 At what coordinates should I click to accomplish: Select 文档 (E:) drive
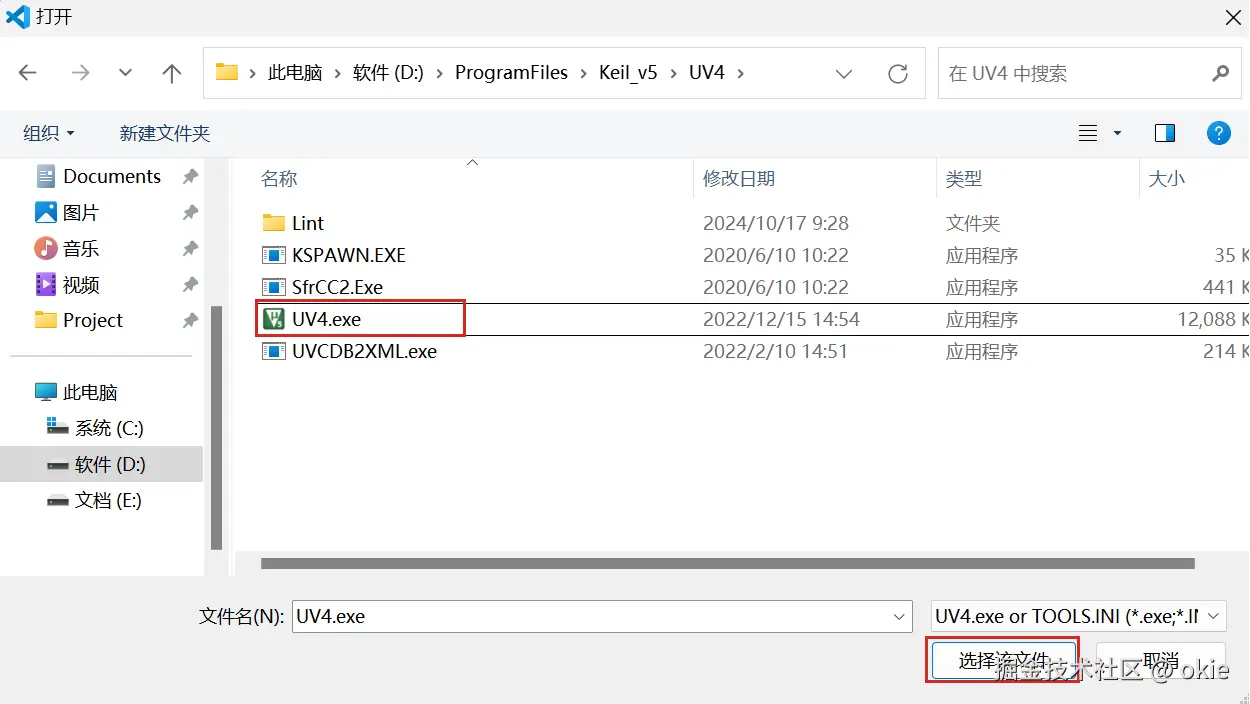(94, 500)
